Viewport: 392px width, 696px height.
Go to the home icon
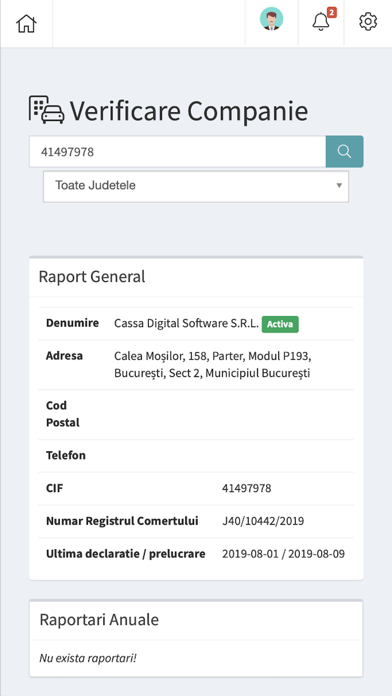click(26, 24)
